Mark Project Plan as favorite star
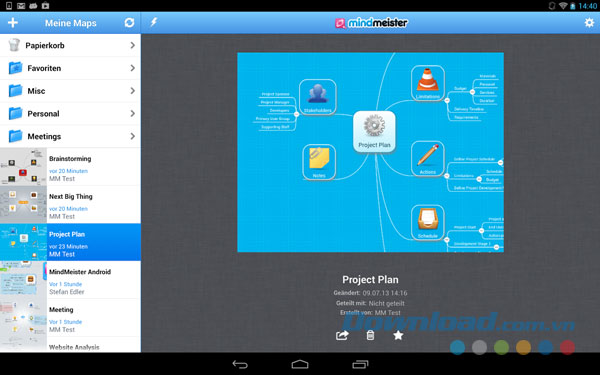600x375 pixels. [398, 336]
